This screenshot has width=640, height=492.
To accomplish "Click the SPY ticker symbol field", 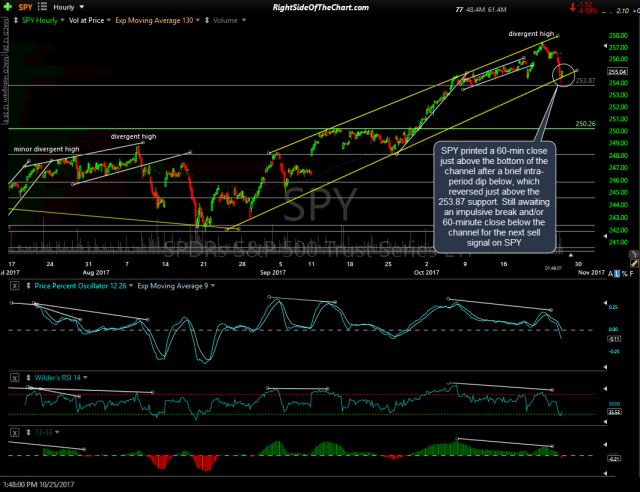I will coord(25,7).
